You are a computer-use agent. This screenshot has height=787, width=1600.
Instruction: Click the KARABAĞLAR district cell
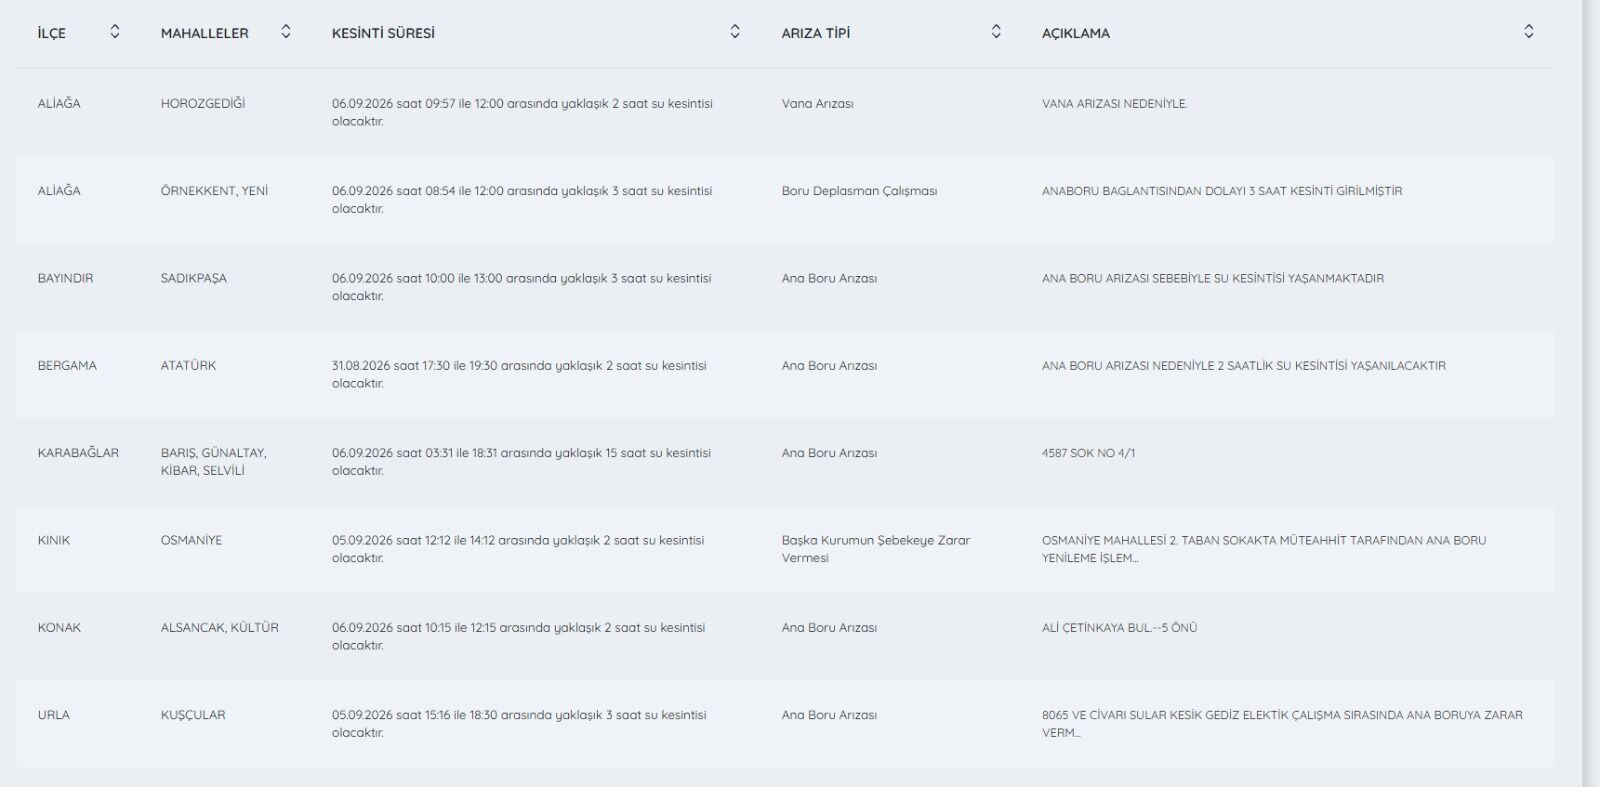(78, 453)
